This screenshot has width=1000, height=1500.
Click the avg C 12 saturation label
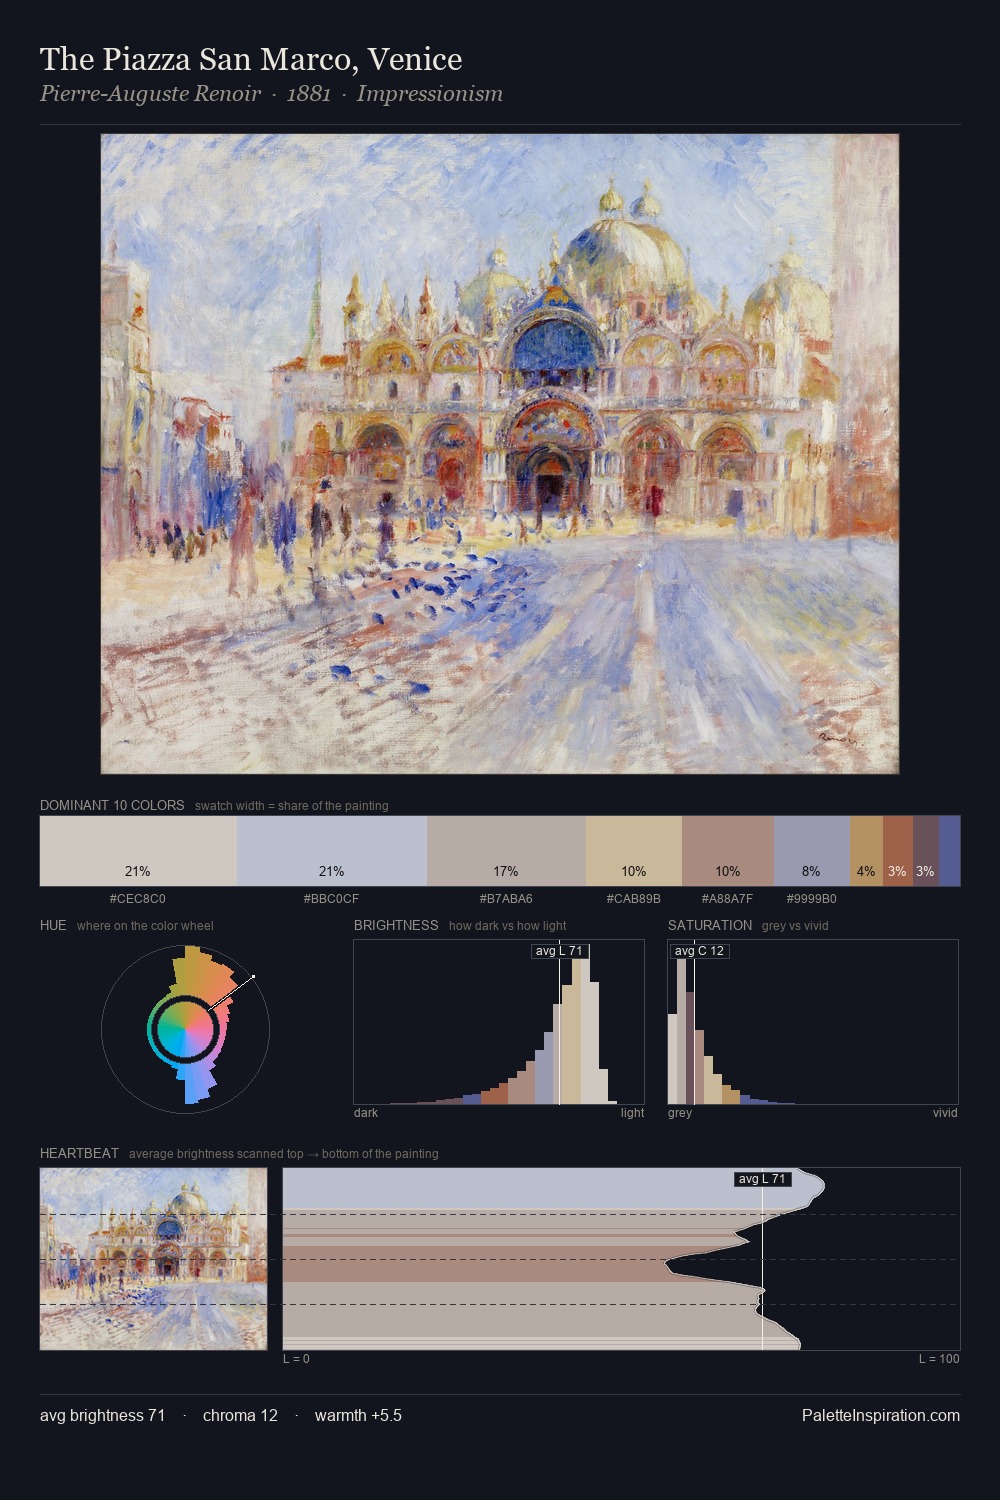[699, 951]
